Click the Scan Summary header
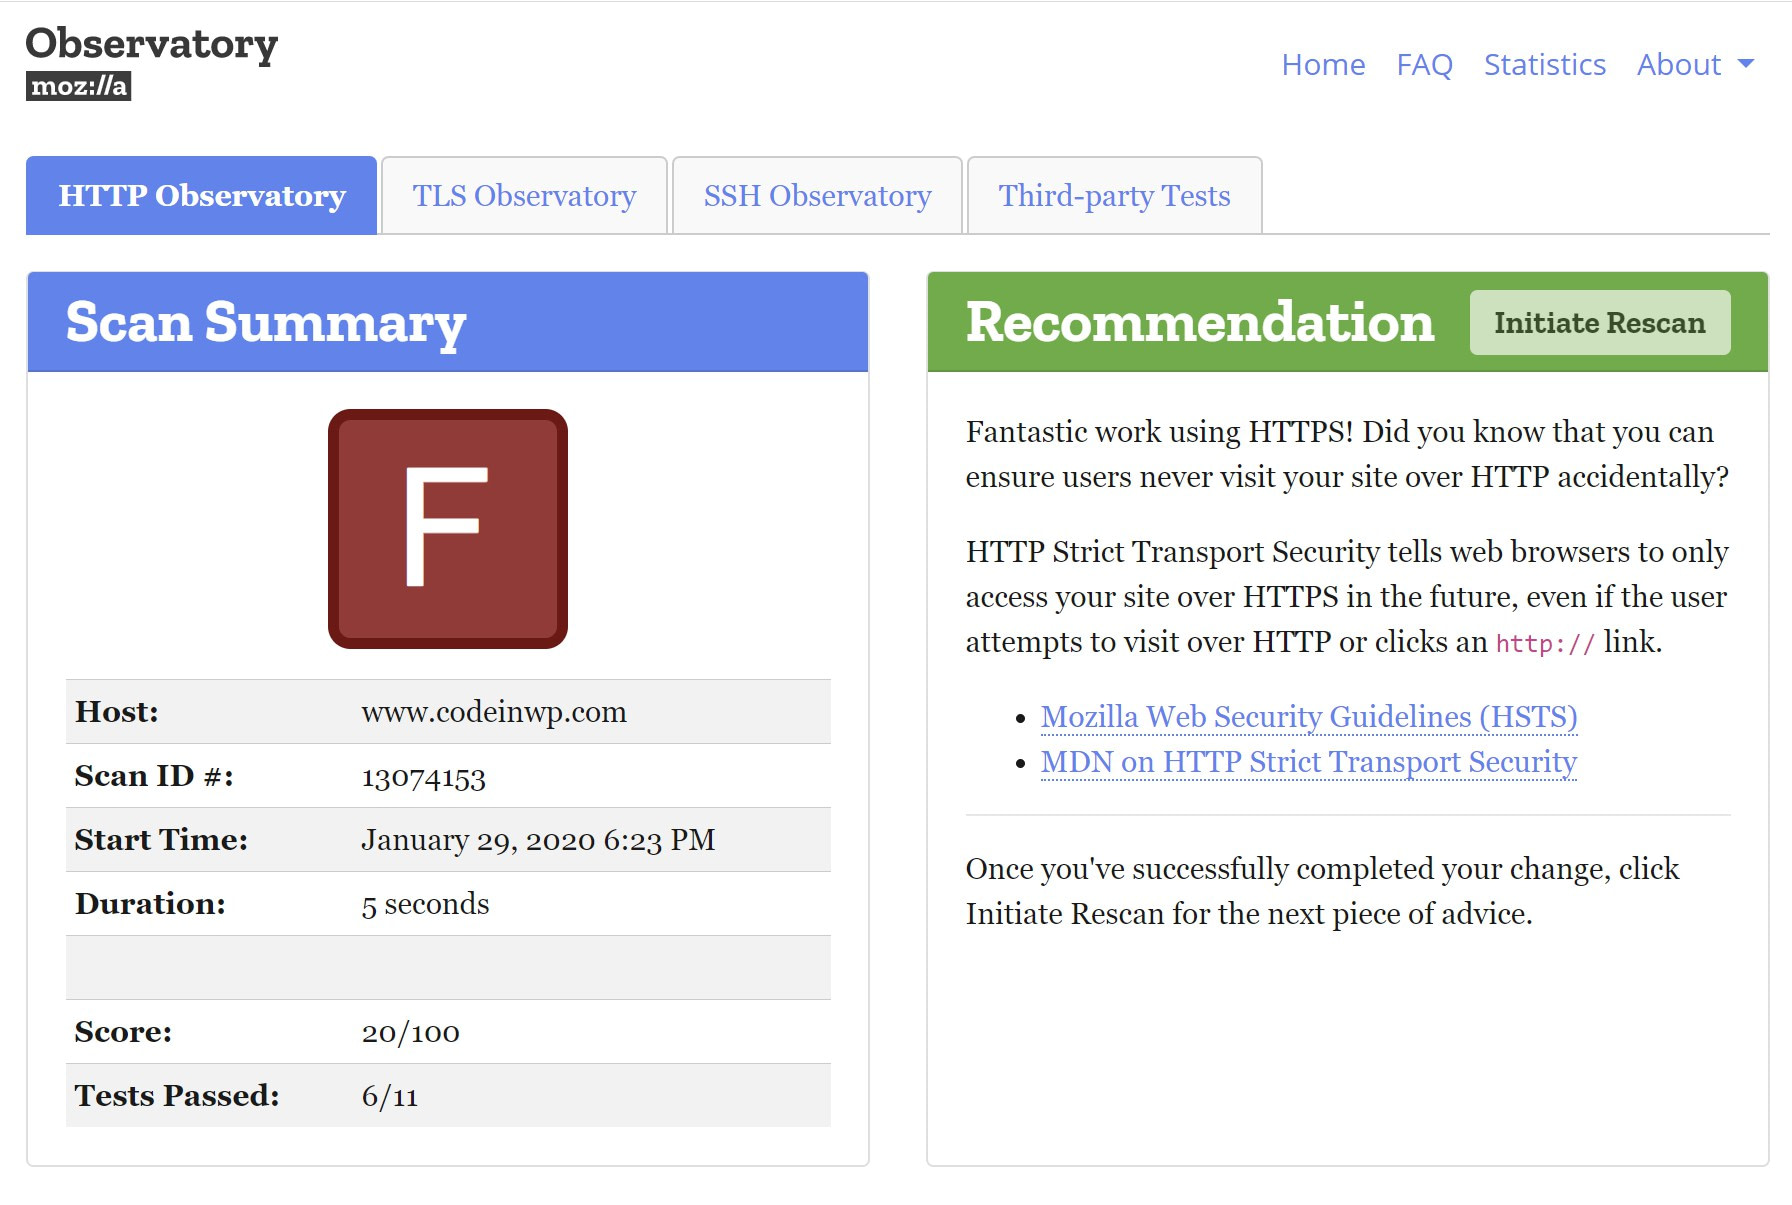The width and height of the screenshot is (1792, 1205). click(x=265, y=322)
